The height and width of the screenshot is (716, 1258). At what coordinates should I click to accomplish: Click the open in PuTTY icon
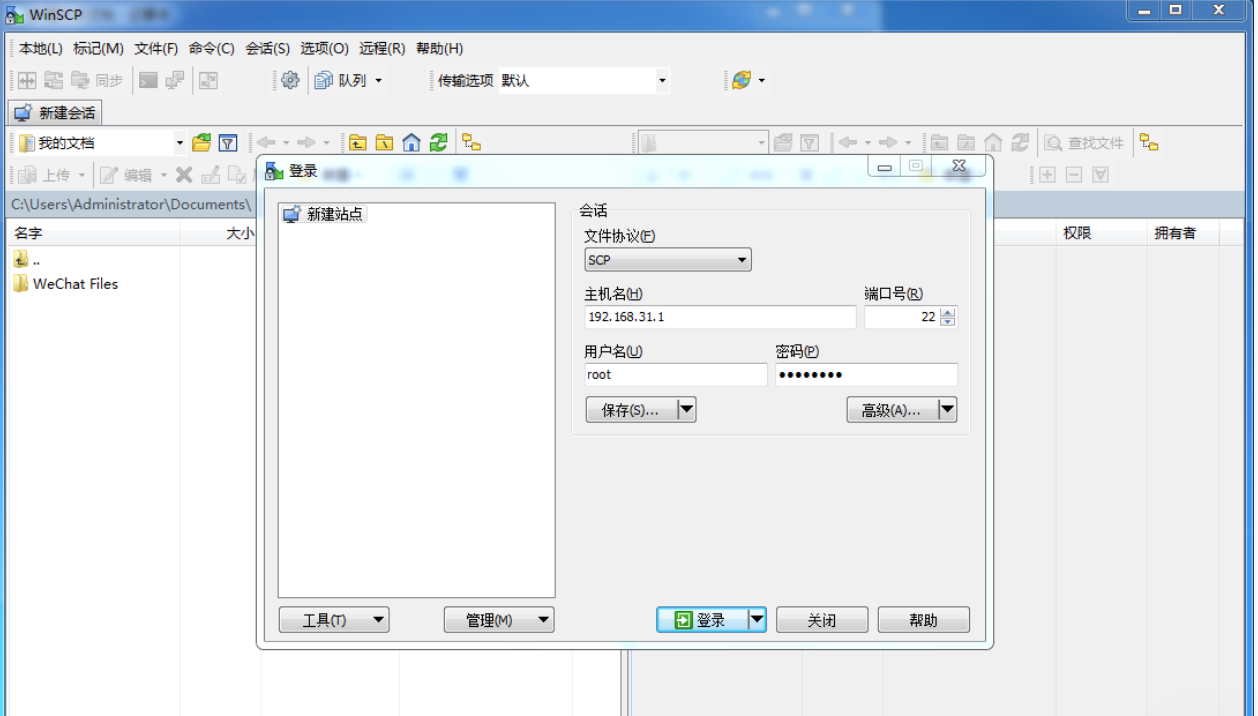pyautogui.click(x=175, y=81)
